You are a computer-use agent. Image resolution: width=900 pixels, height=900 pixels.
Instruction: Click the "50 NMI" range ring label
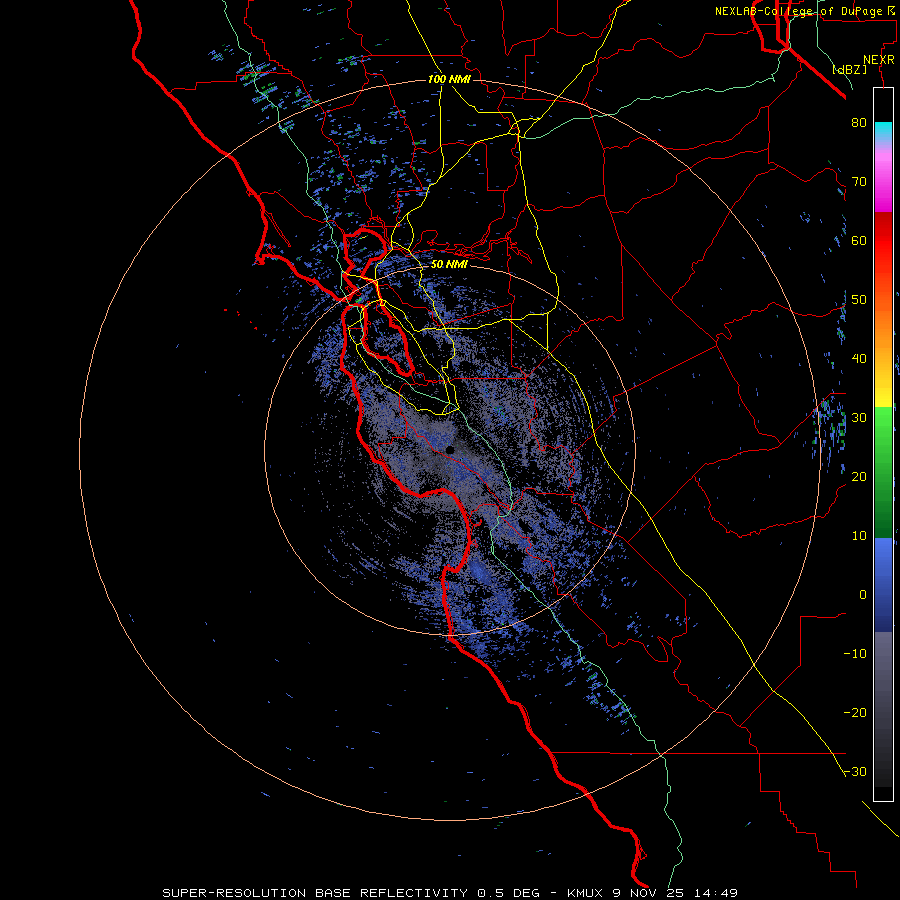tap(449, 264)
